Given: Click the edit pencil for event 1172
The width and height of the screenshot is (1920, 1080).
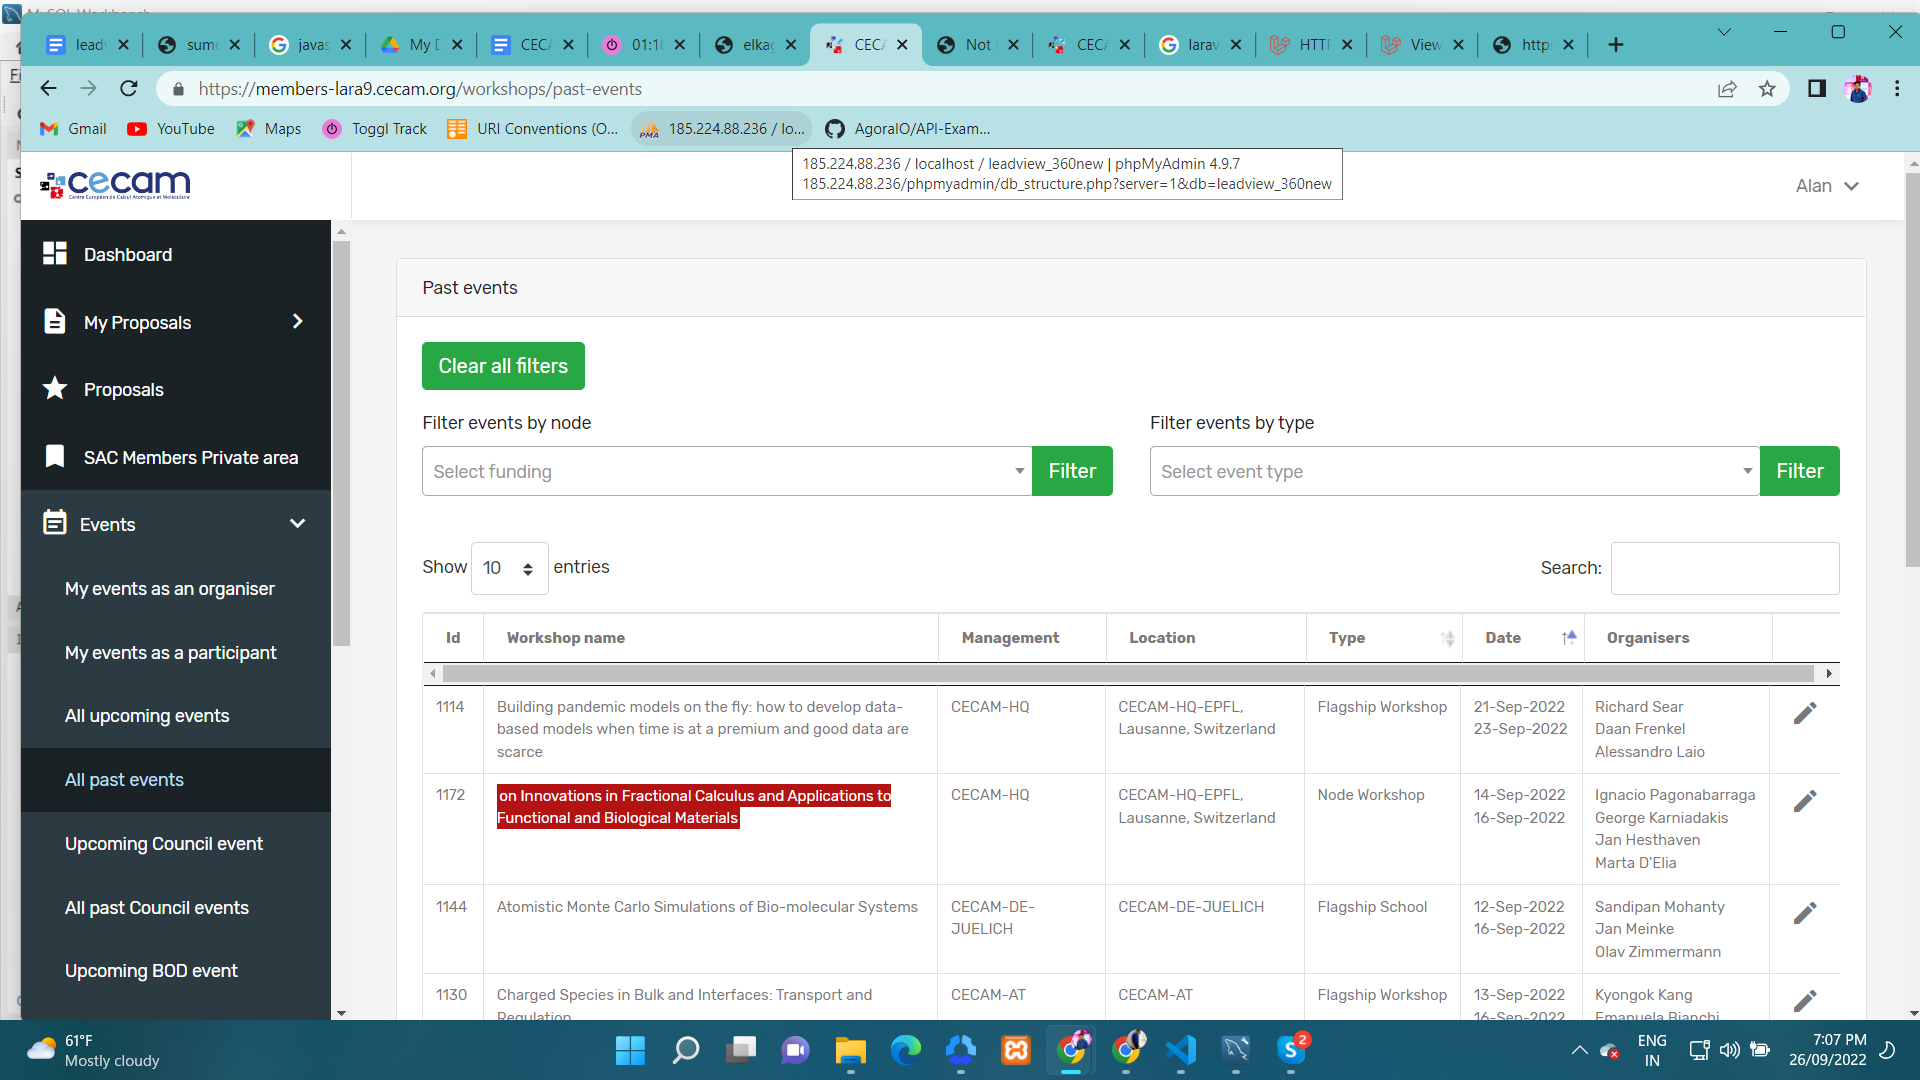Looking at the screenshot, I should pos(1804,801).
